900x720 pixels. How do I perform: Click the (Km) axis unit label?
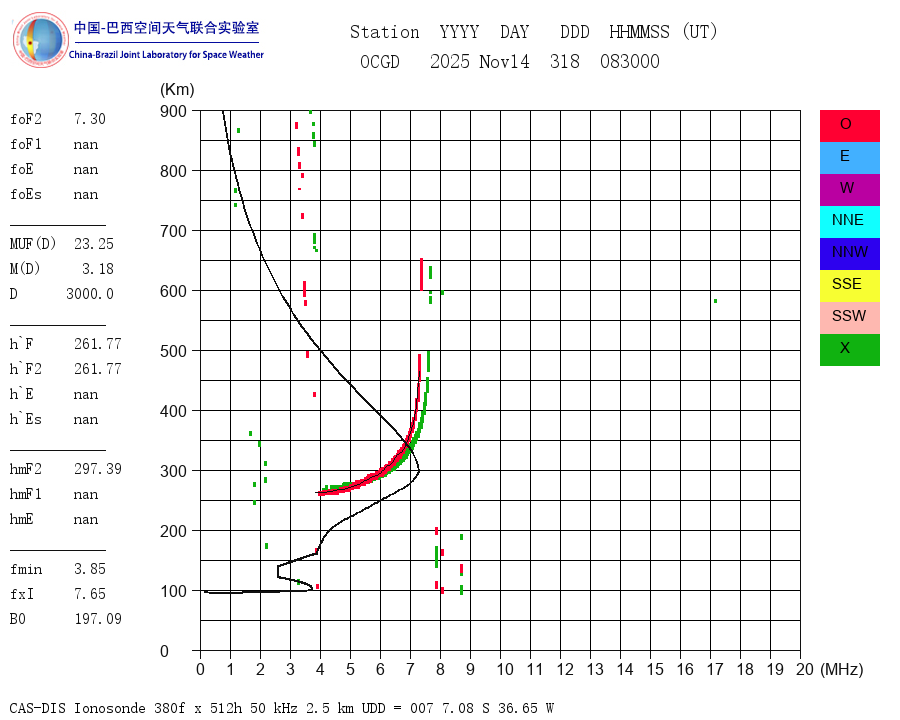coord(177,90)
